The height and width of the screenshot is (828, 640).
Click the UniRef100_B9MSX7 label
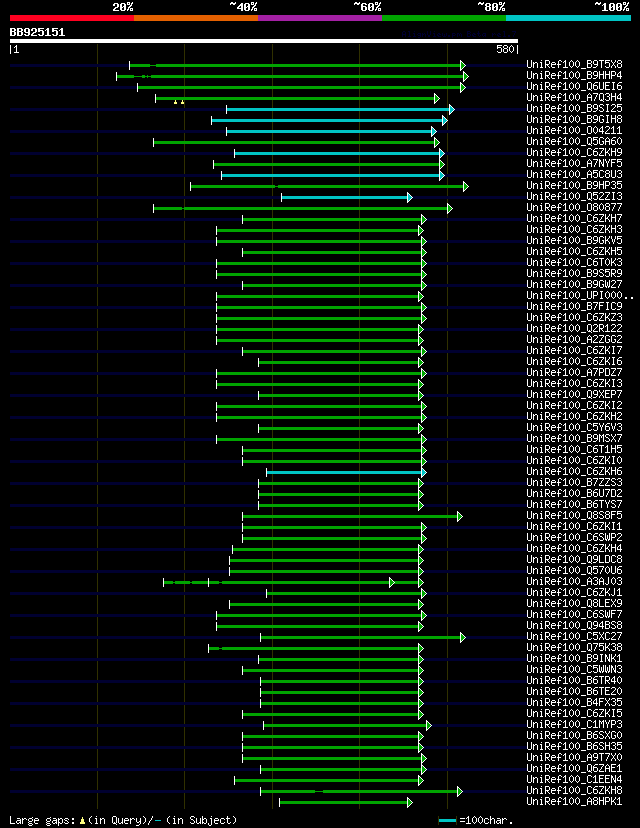click(574, 438)
